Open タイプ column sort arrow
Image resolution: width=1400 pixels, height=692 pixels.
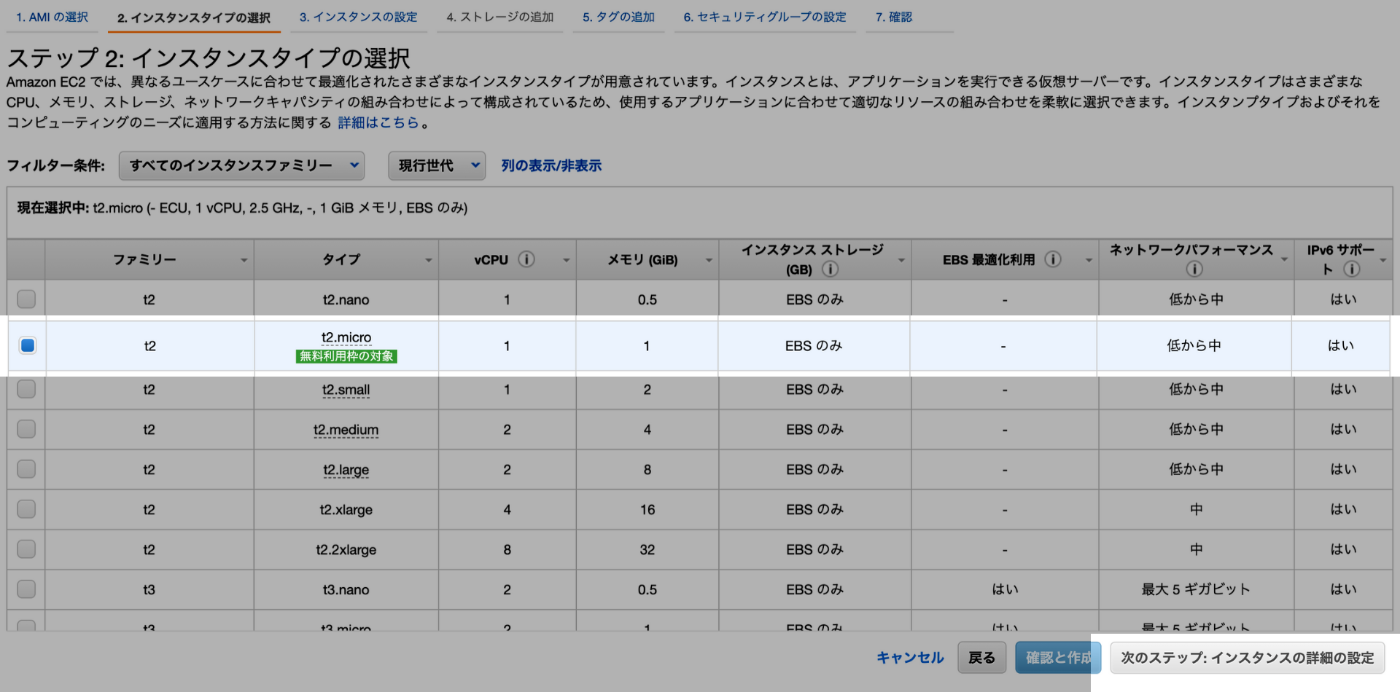429,260
